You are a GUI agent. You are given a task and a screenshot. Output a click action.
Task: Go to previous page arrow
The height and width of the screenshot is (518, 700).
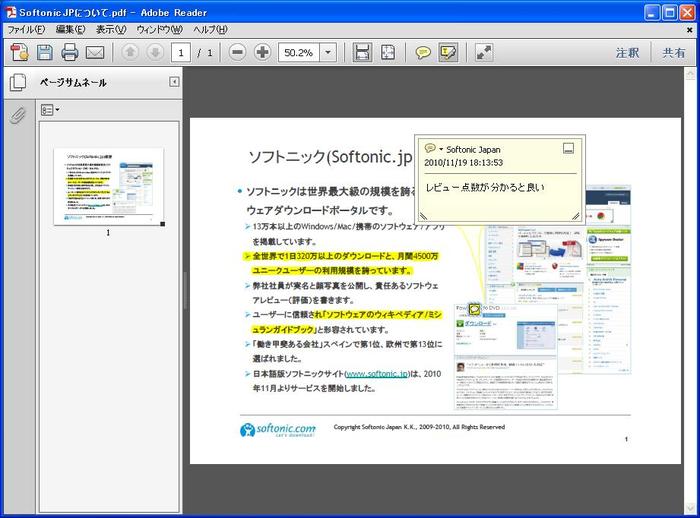130,52
